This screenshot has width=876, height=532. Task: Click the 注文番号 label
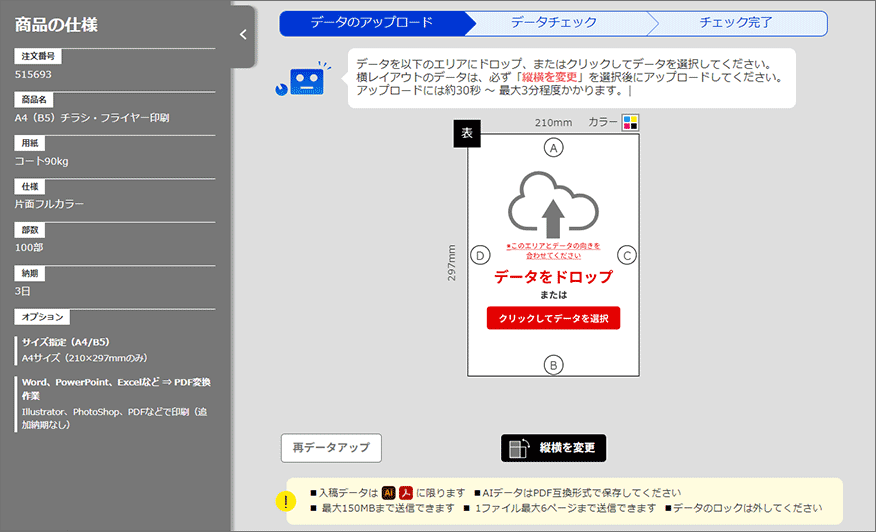[x=38, y=56]
